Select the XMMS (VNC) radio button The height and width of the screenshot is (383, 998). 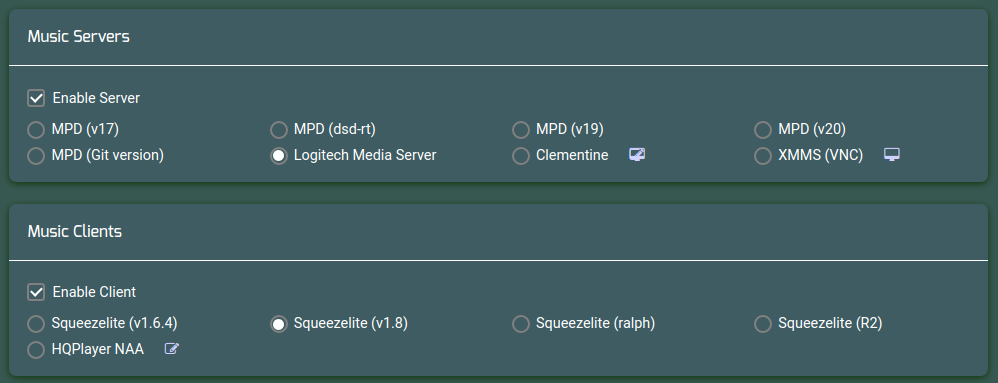point(763,156)
